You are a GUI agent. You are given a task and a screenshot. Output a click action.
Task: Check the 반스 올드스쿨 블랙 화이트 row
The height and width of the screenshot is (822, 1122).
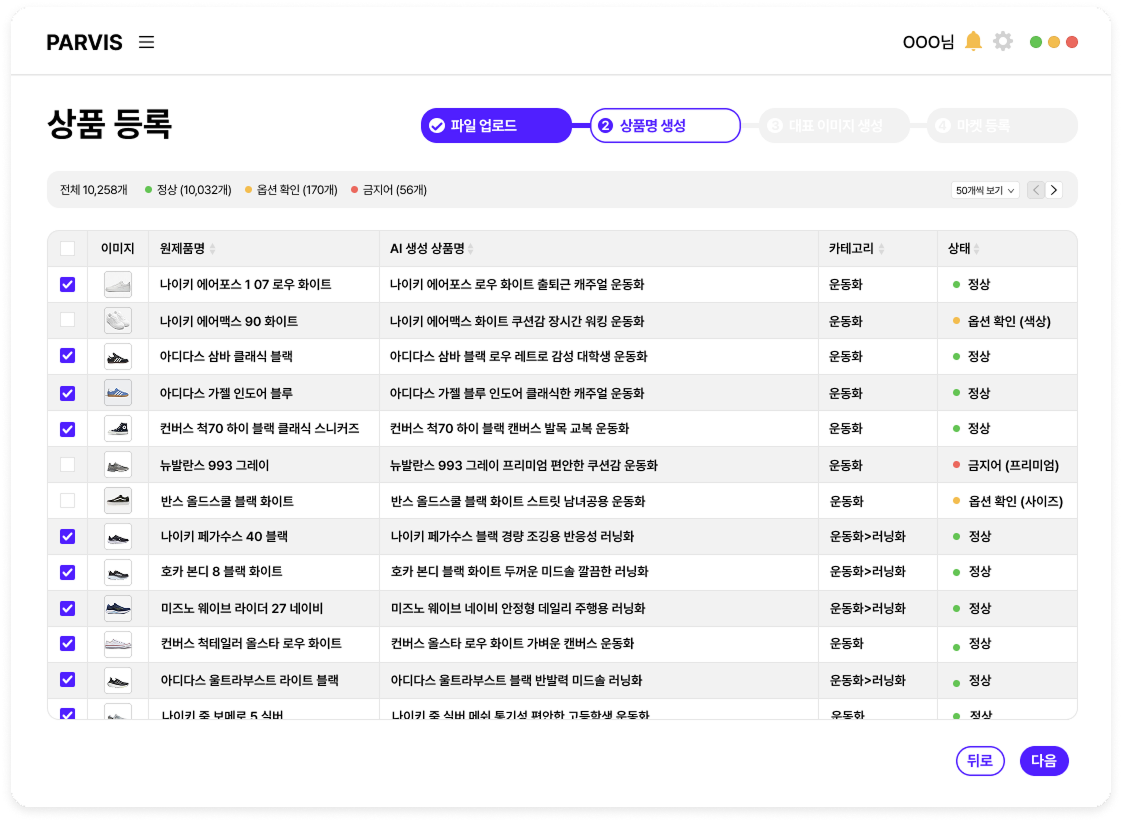pos(67,500)
